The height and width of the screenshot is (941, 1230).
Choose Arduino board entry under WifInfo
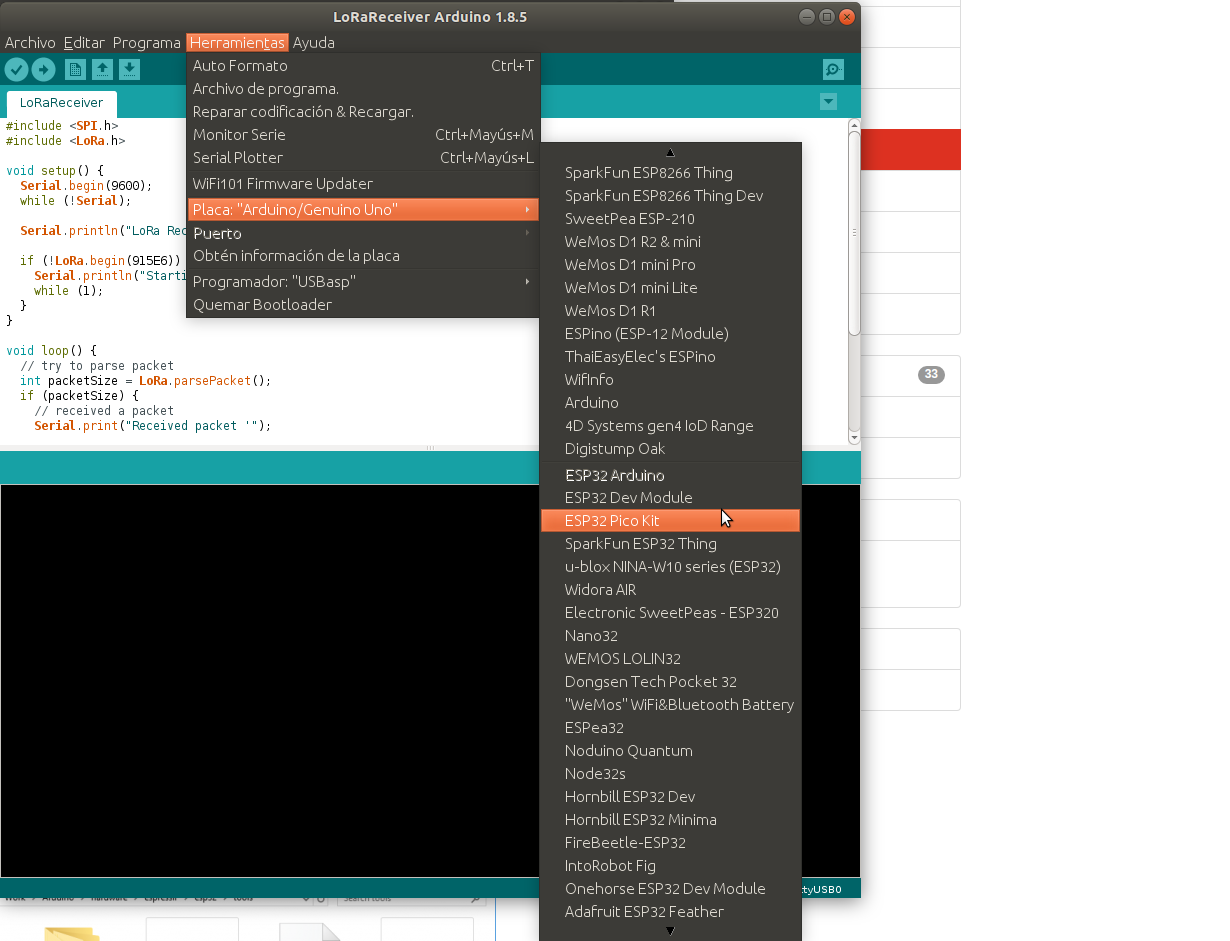tap(670, 403)
